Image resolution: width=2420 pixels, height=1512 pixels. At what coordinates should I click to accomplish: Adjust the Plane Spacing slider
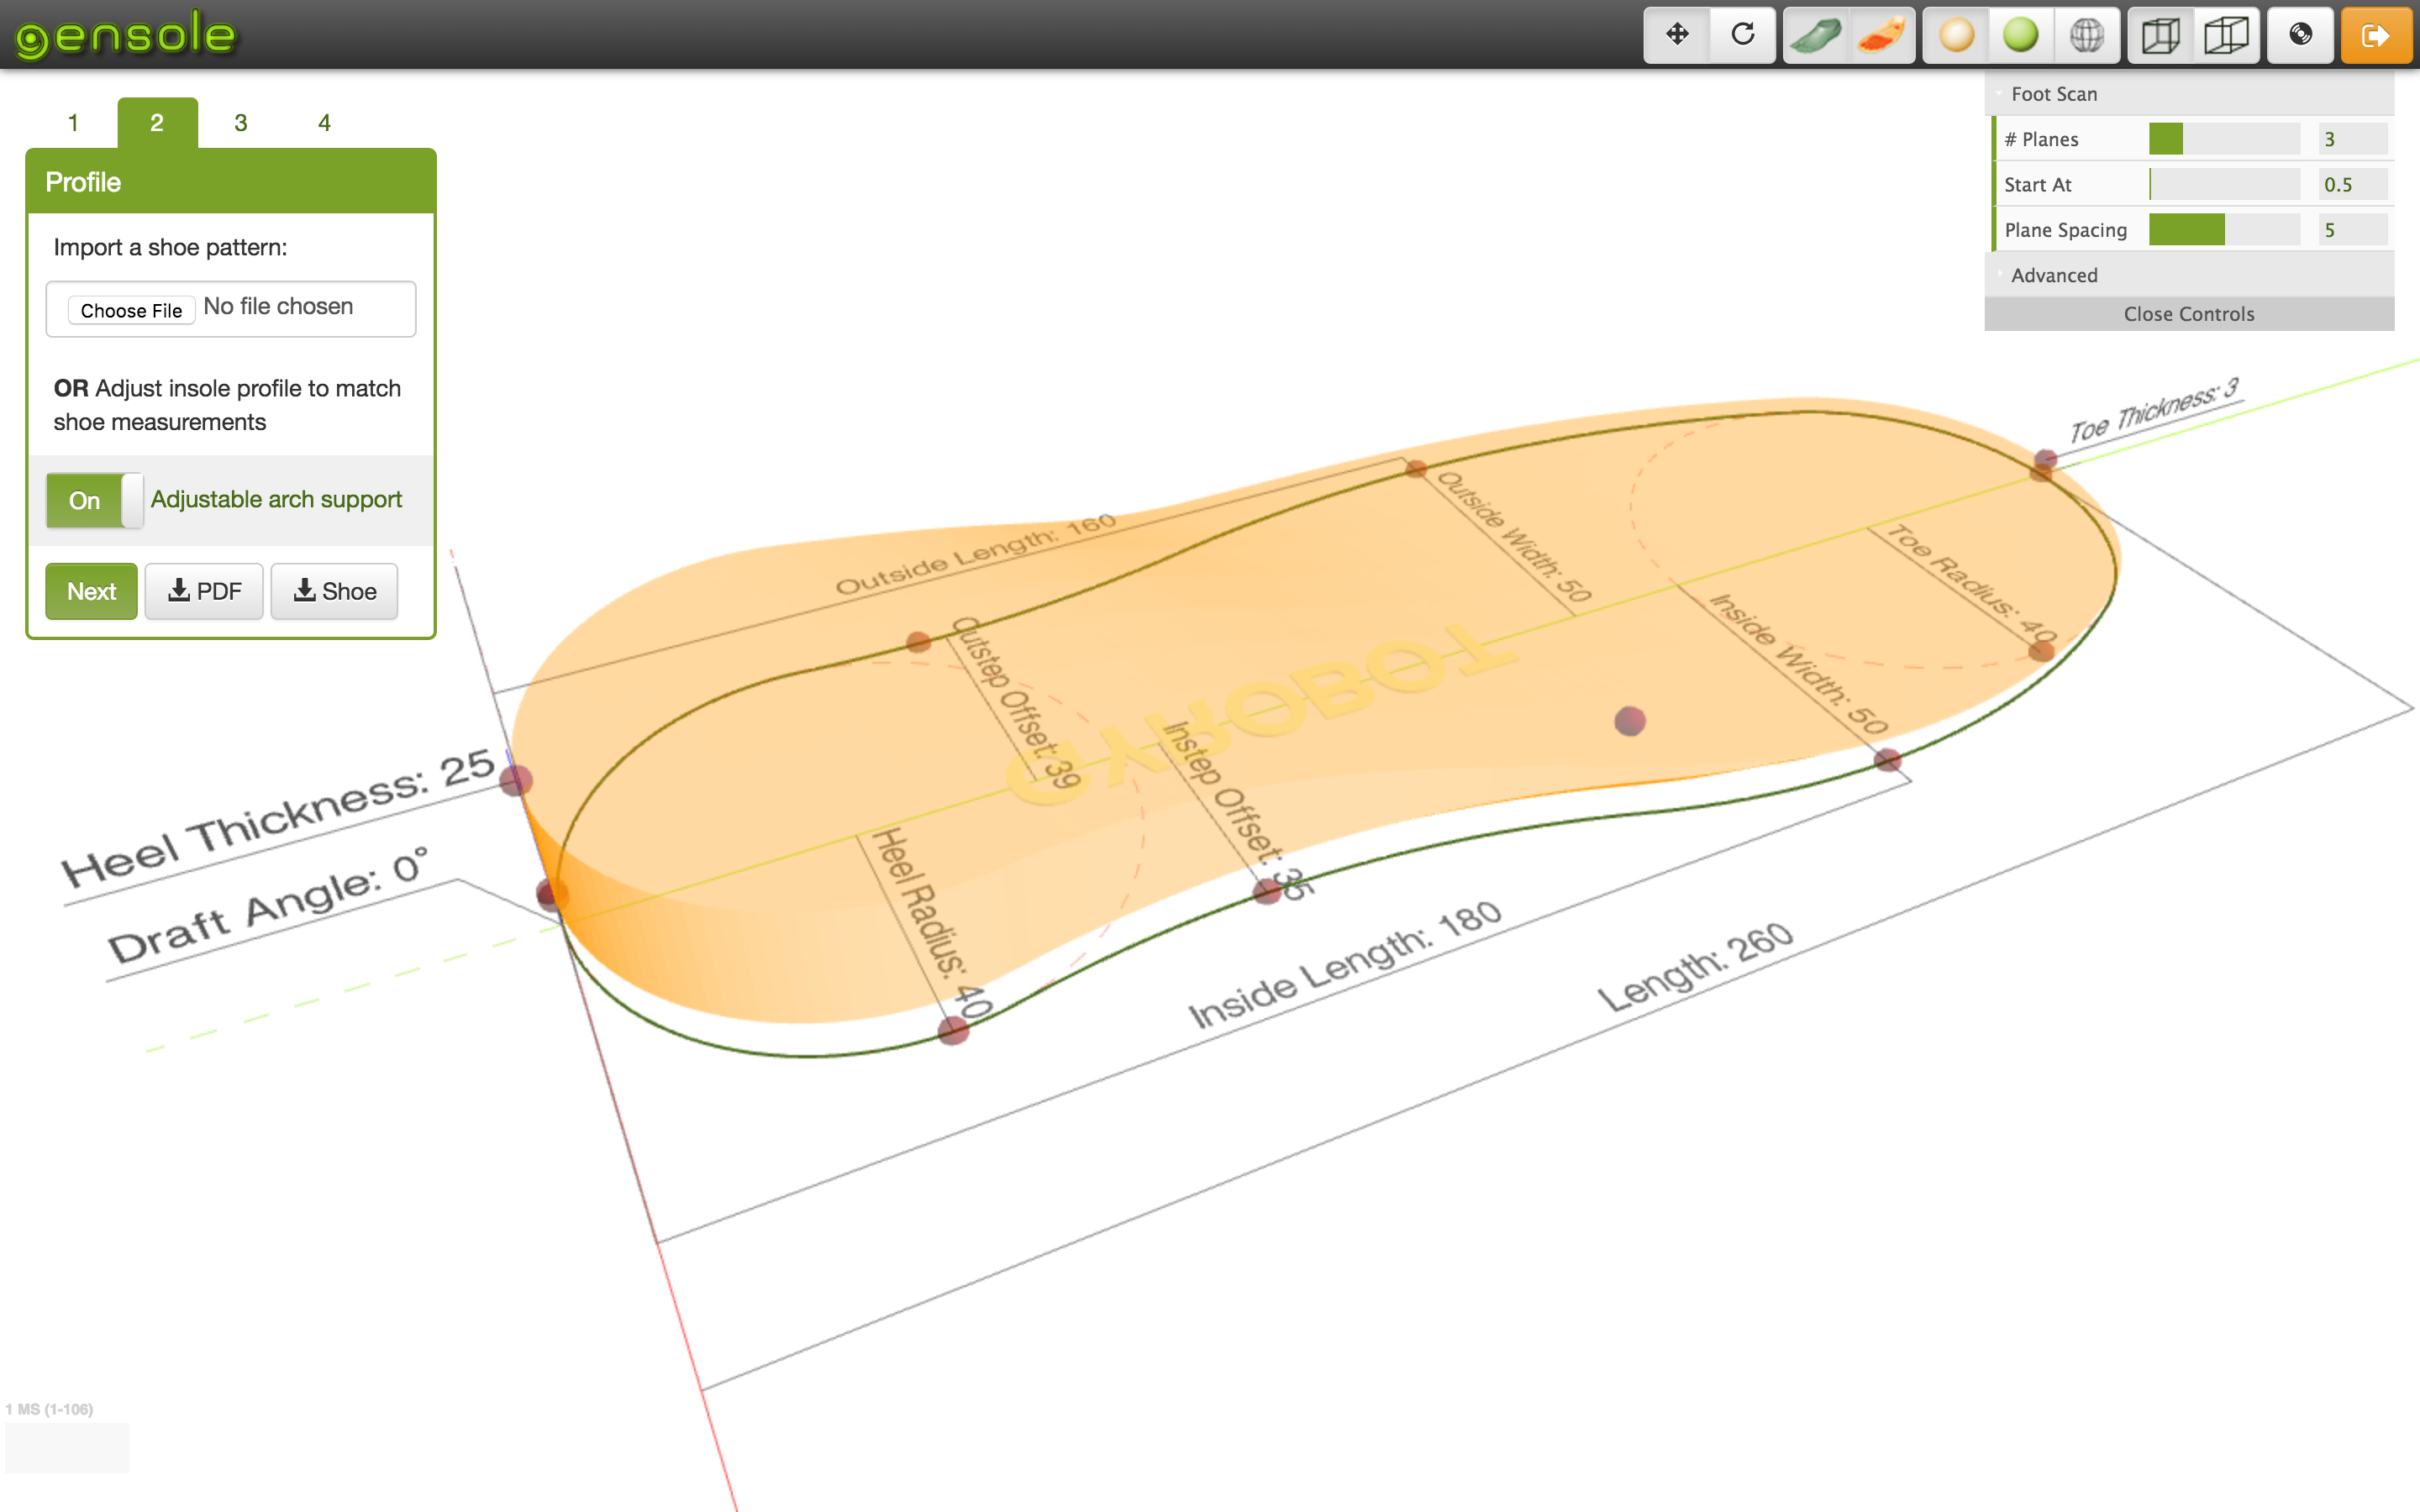click(2224, 230)
